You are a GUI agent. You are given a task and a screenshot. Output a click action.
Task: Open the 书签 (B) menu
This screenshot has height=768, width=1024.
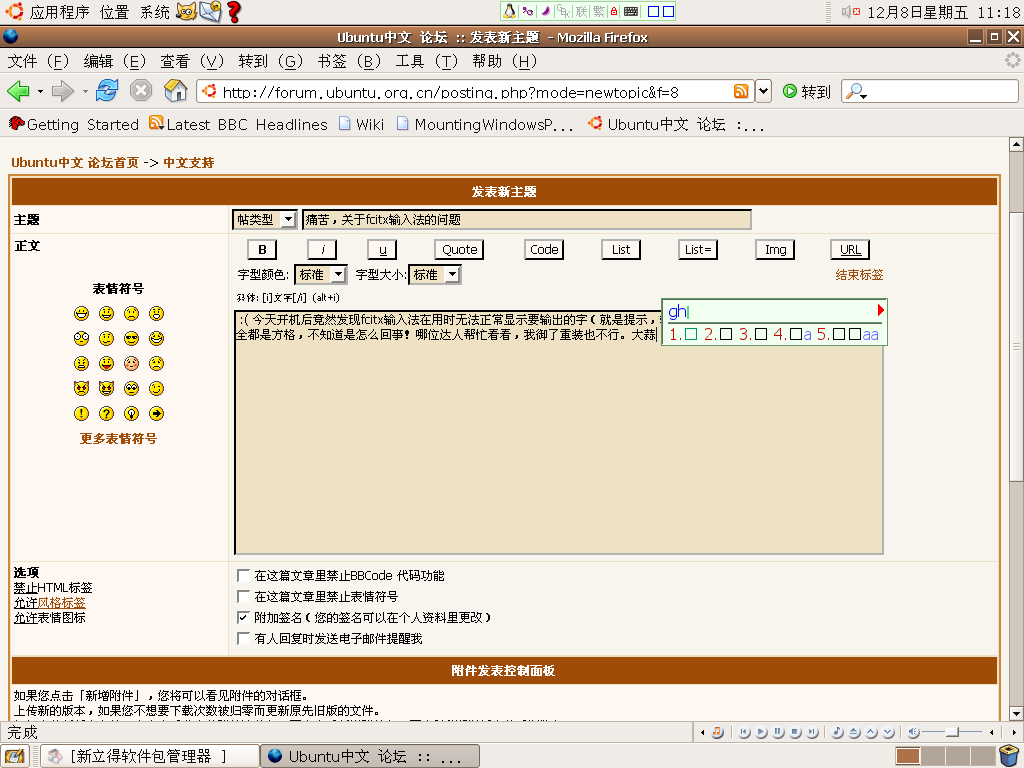pyautogui.click(x=349, y=61)
